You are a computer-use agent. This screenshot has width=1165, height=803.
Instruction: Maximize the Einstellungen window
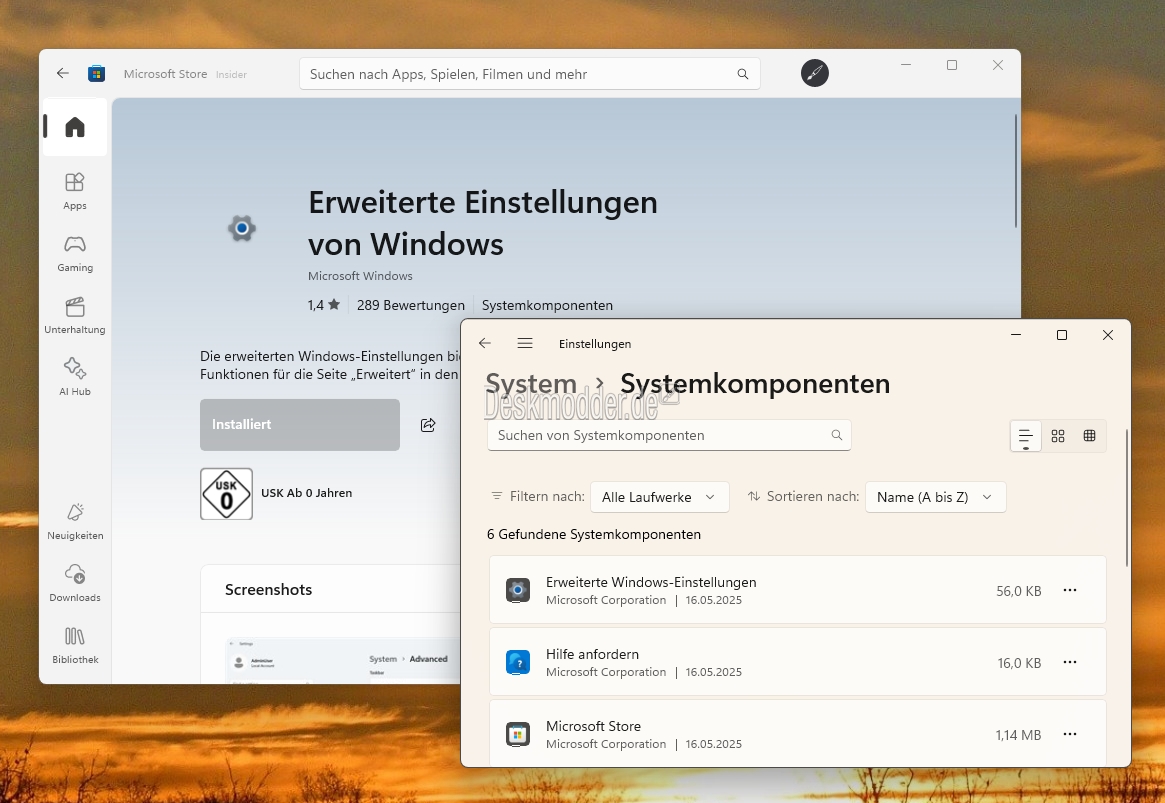click(1062, 335)
